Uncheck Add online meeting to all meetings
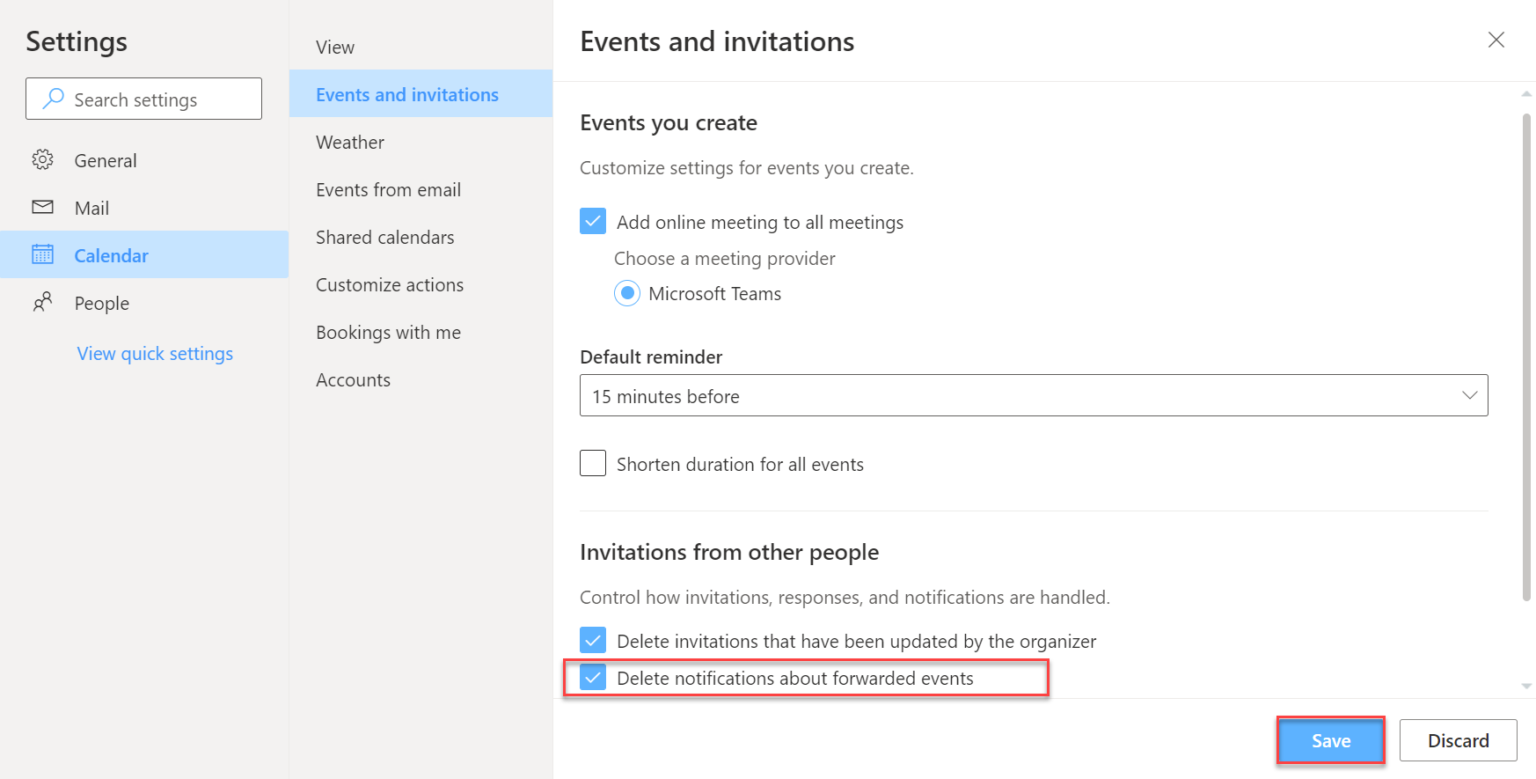The image size is (1536, 779). 593,221
